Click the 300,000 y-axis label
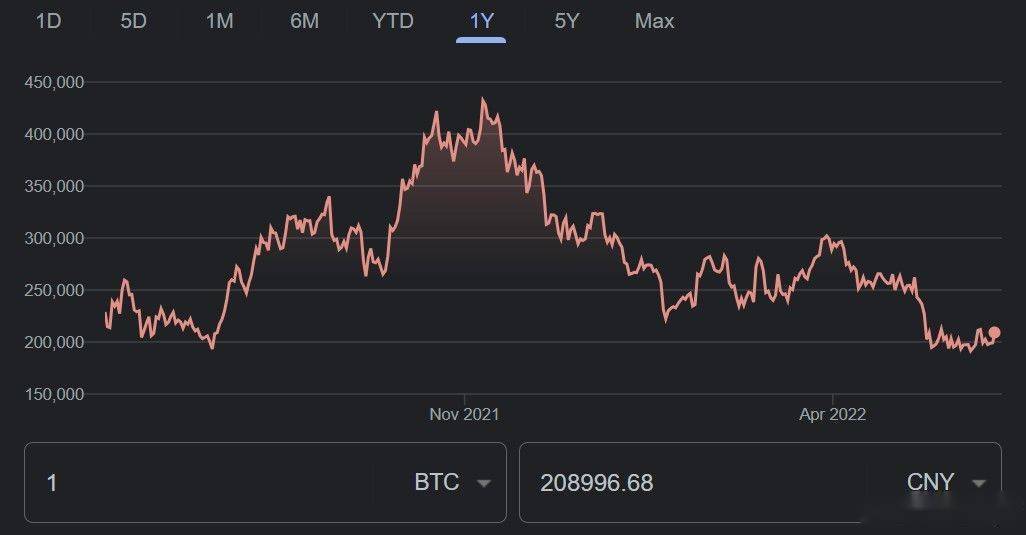Image resolution: width=1026 pixels, height=535 pixels. (54, 238)
